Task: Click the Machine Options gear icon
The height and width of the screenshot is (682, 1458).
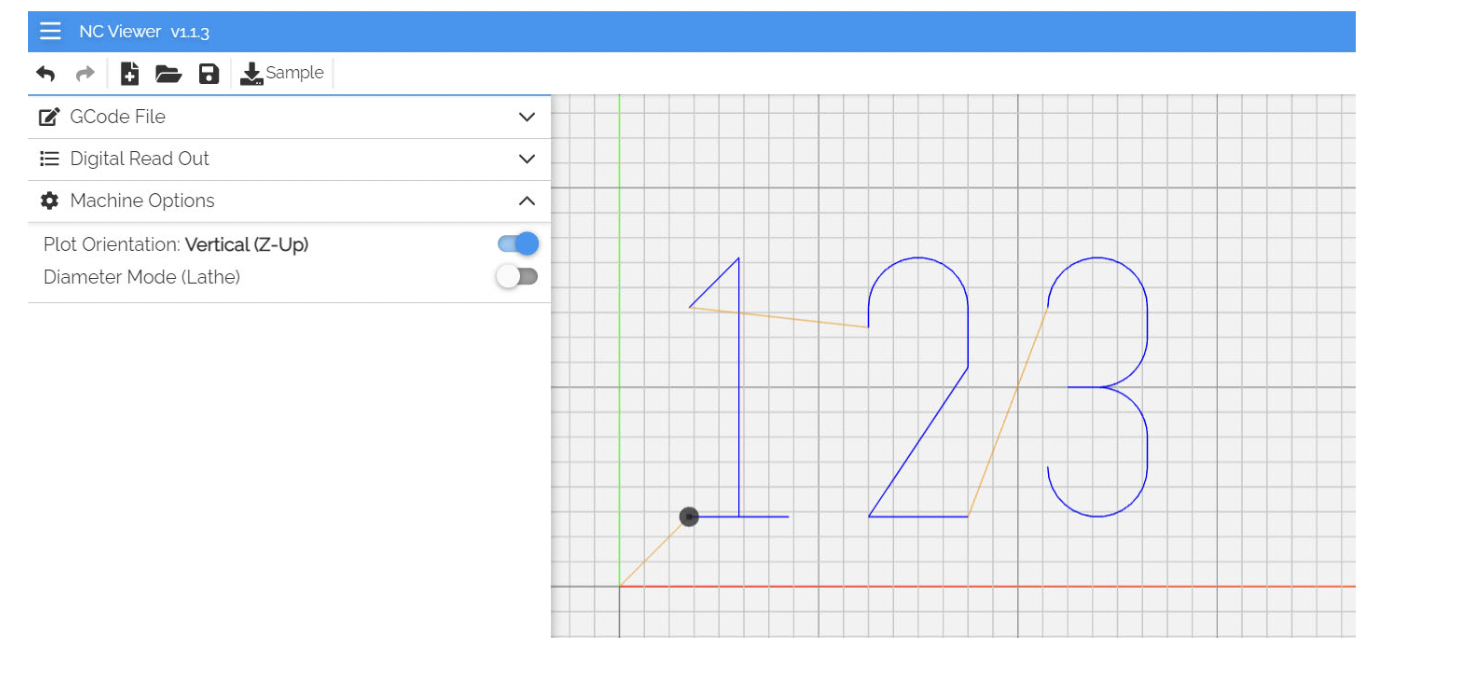Action: (x=48, y=201)
